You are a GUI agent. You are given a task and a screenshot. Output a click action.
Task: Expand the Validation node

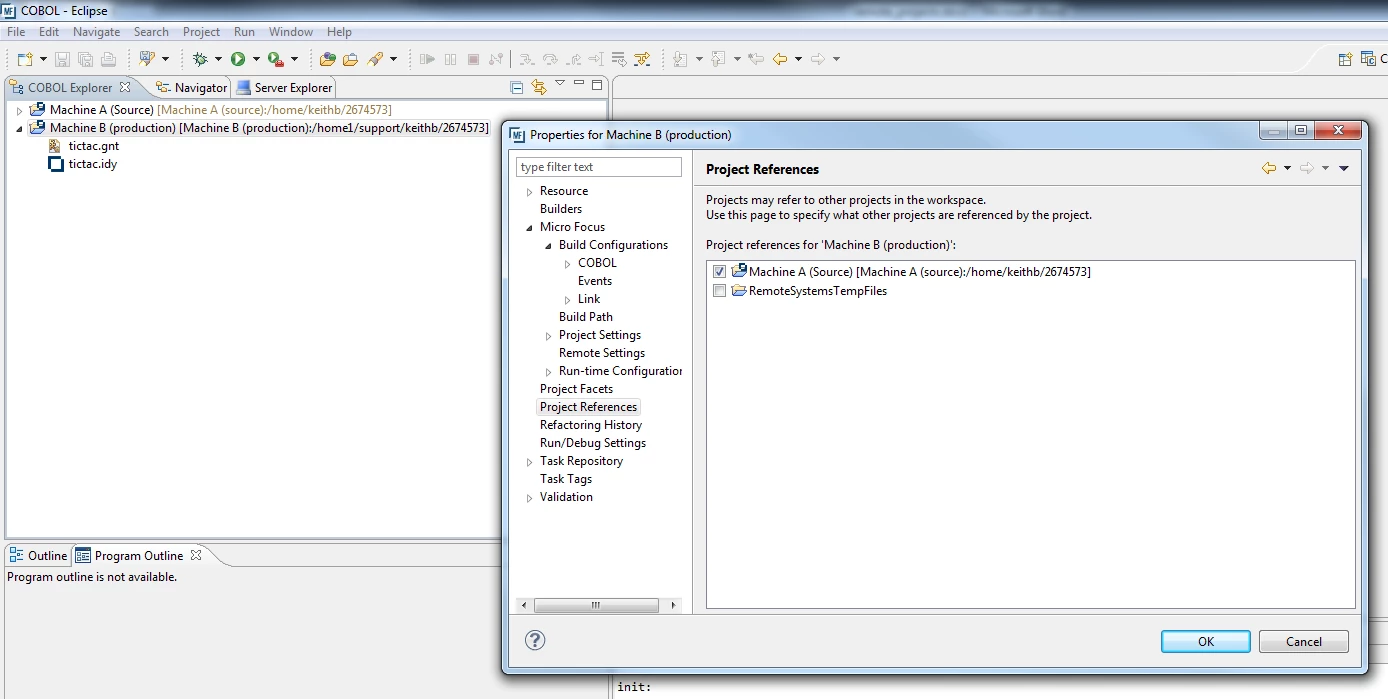529,498
